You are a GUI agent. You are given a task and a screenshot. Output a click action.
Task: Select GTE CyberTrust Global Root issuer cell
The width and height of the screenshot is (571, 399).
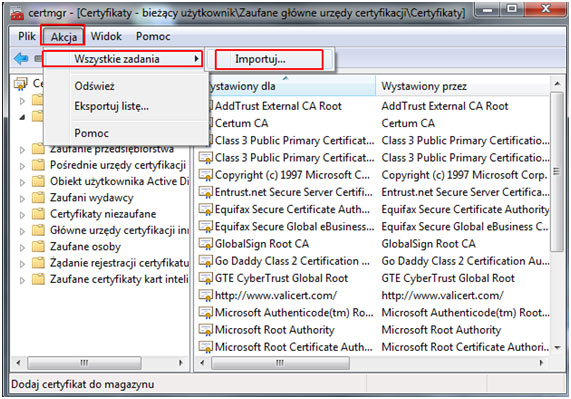(x=448, y=278)
